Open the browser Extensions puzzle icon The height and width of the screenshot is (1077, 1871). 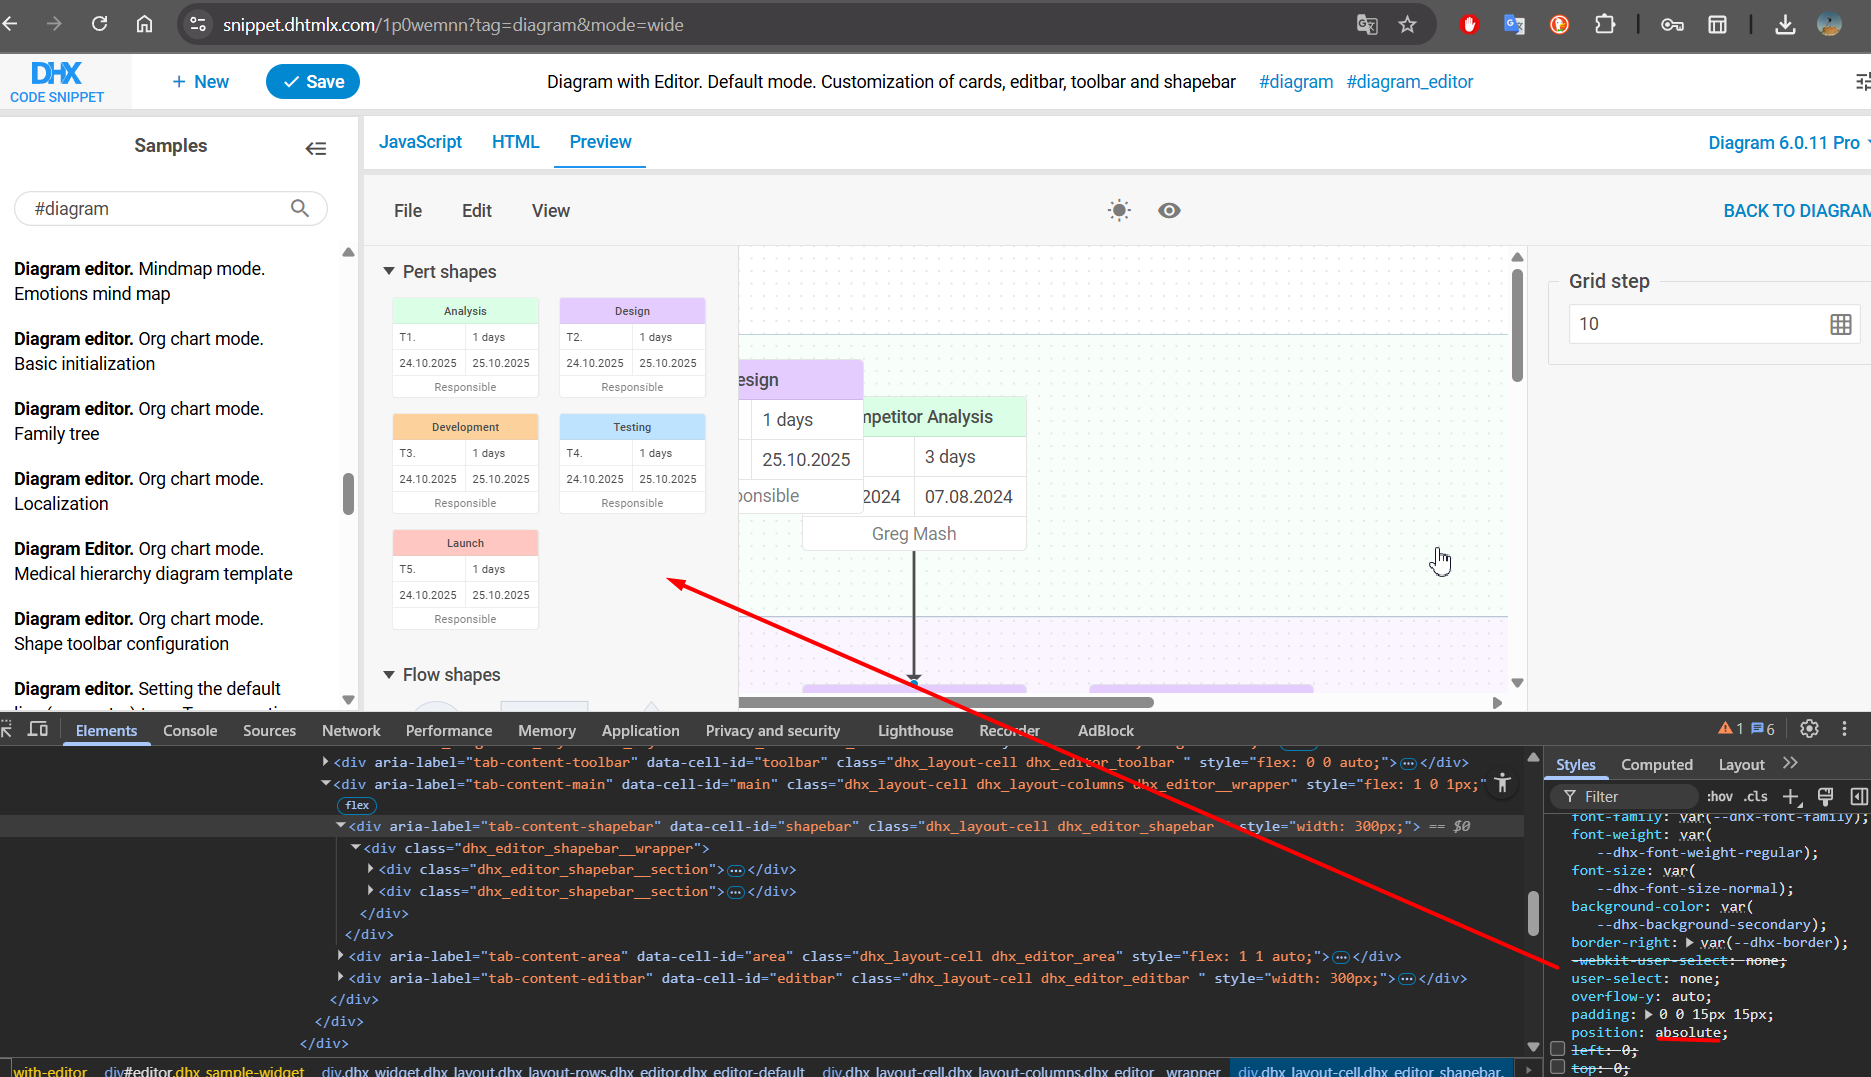tap(1605, 25)
